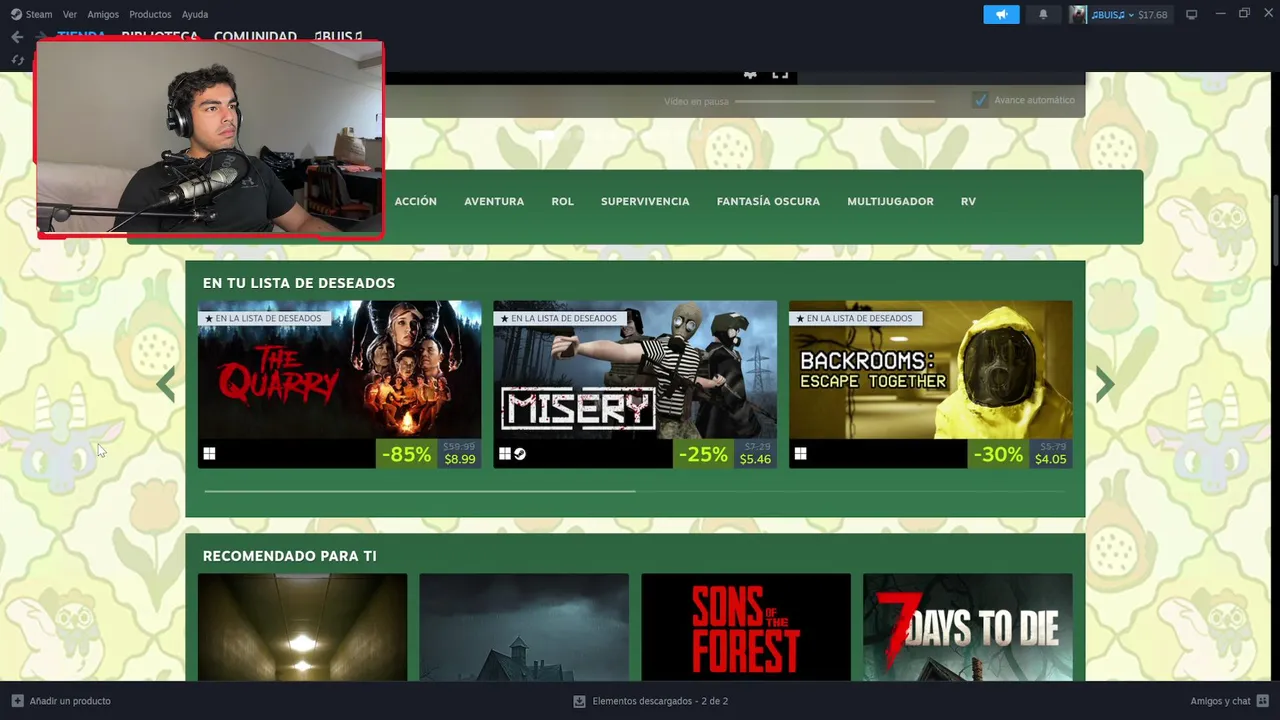
Task: Click wallet balance $17.68
Action: (1152, 15)
